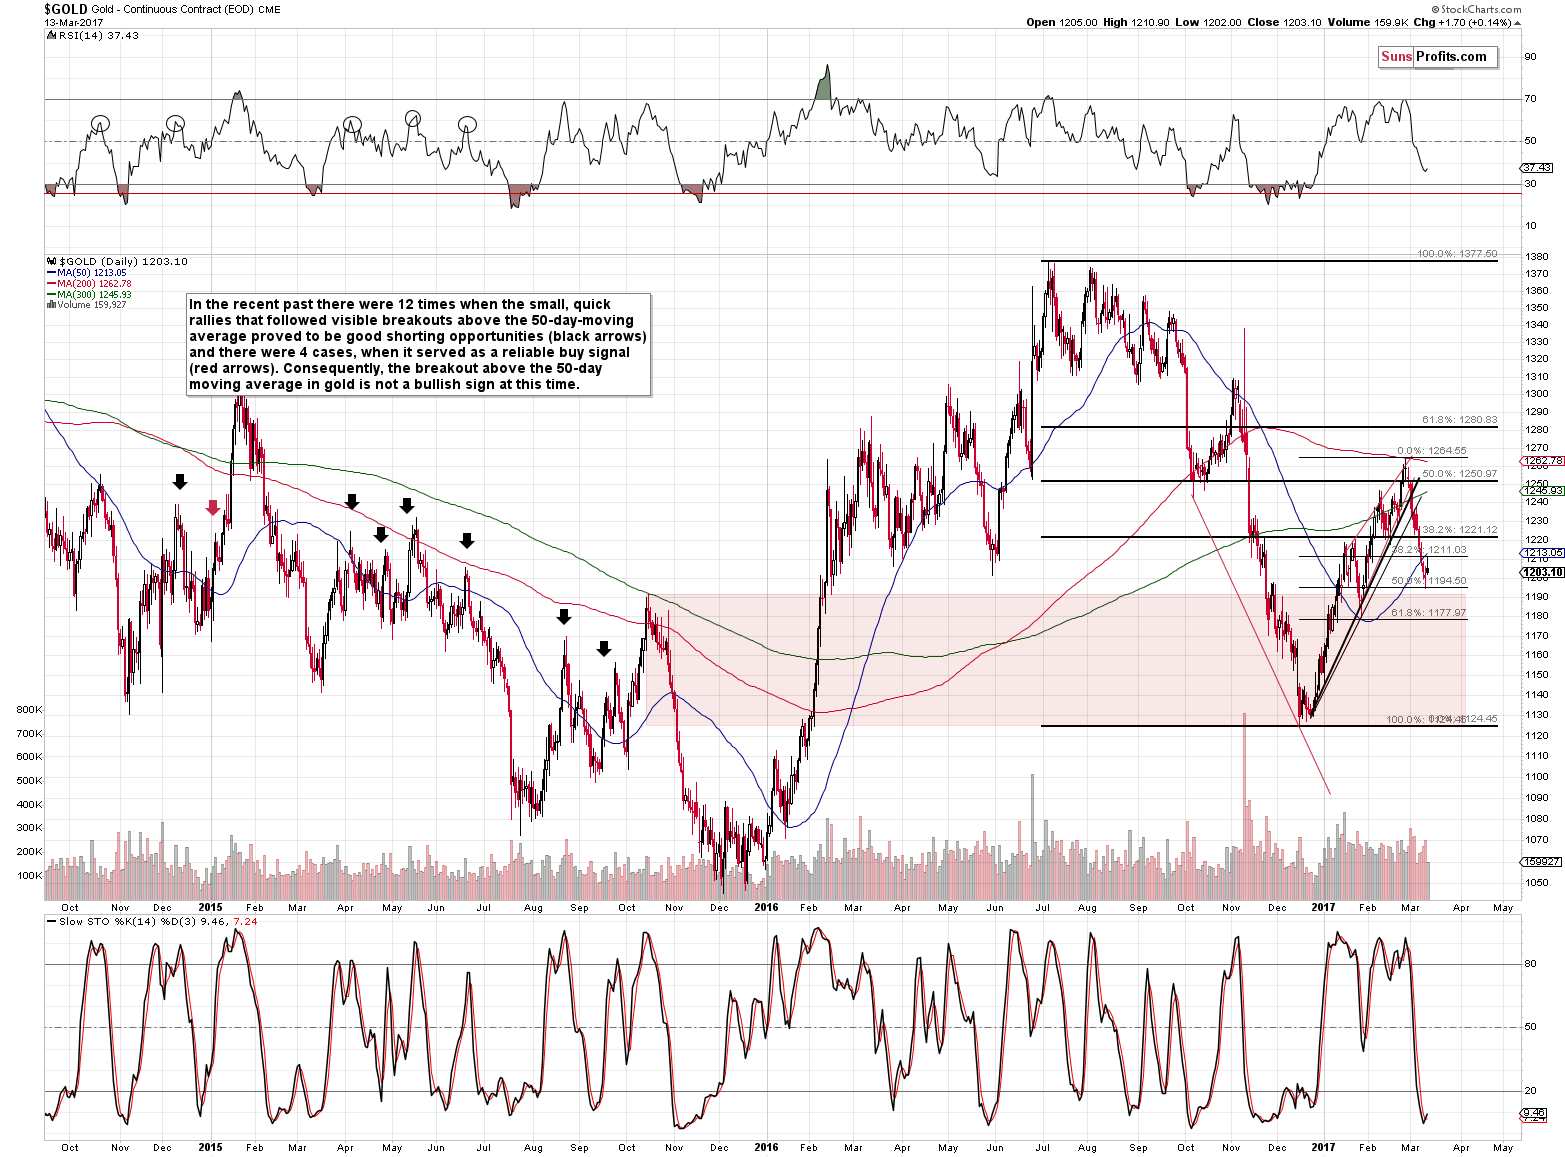The width and height of the screenshot is (1565, 1157).
Task: Click the '50.0%: 1250.97' Fibonacci label
Action: tap(1459, 474)
